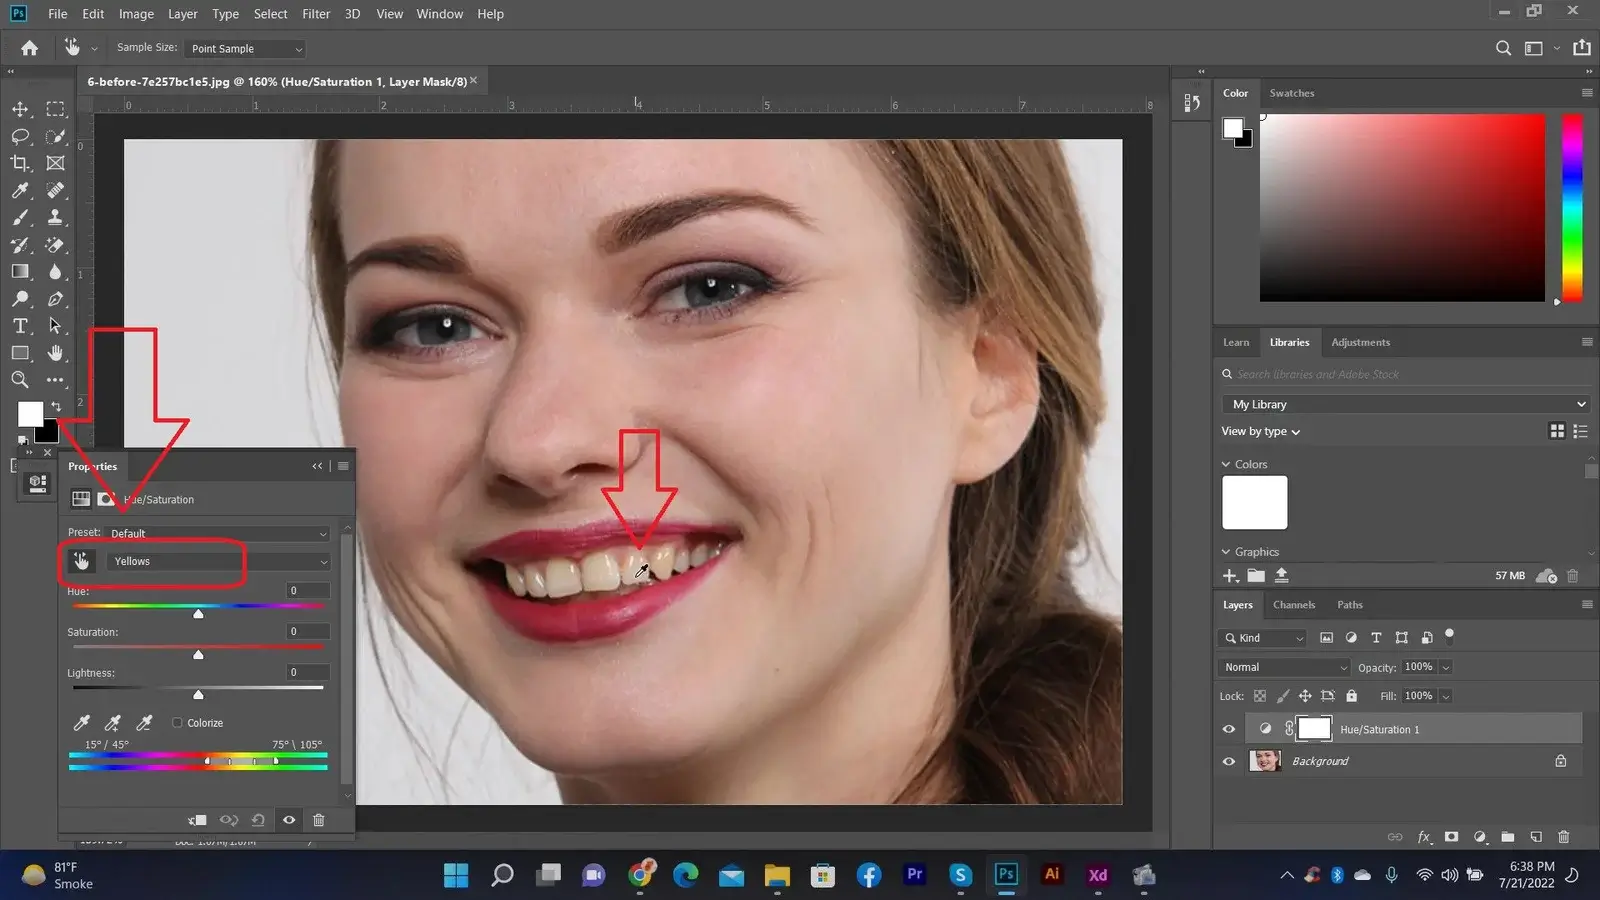The image size is (1600, 900).
Task: Open the Normal blend mode dropdown
Action: (x=1285, y=667)
